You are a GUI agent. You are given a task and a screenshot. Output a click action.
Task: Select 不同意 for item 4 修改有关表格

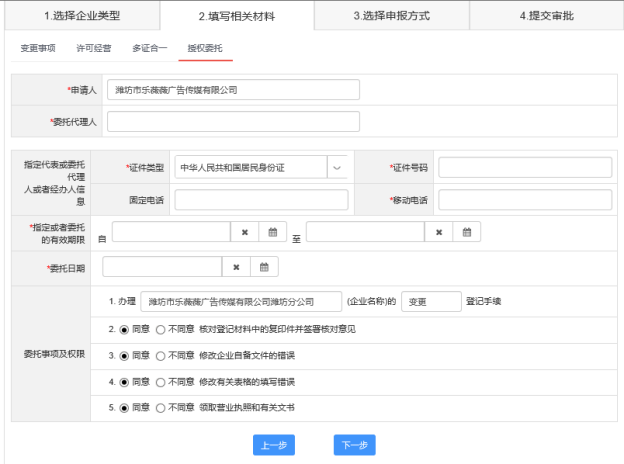(161, 382)
